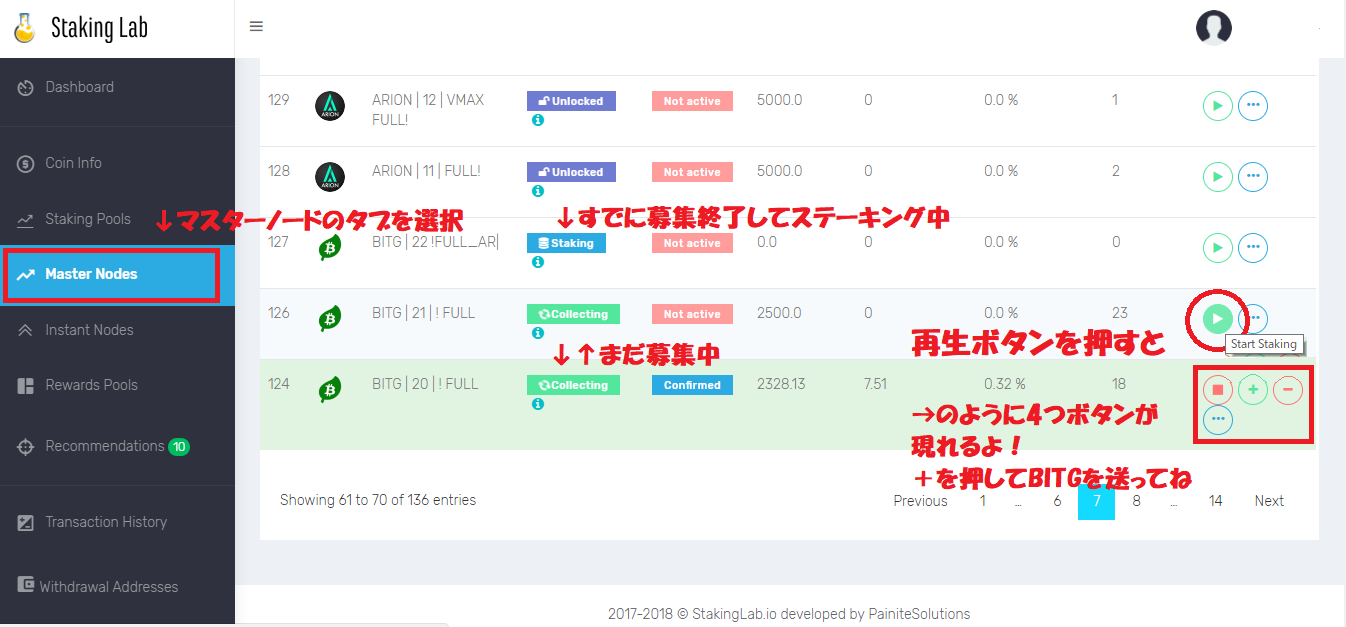The image size is (1346, 627).
Task: Go to page 1 in pagination
Action: tap(982, 501)
